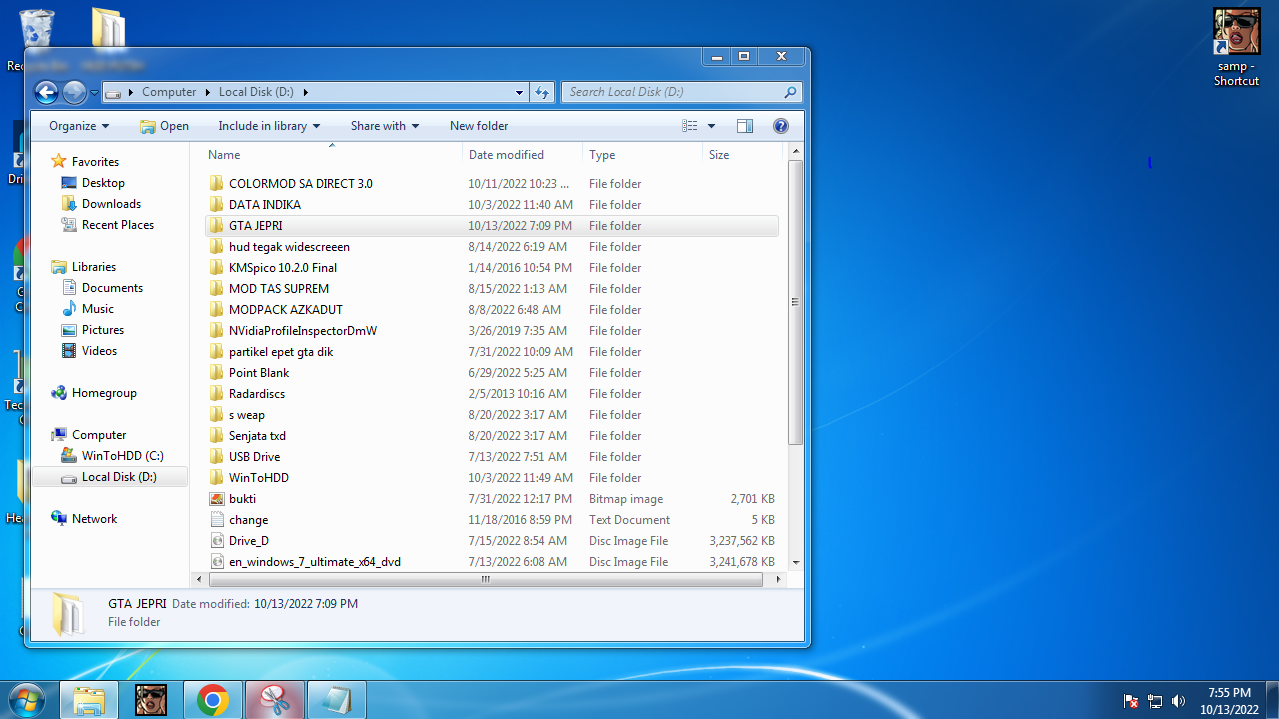Select the hud tegak widescreeen folder icon
This screenshot has height=719, width=1279.
tap(217, 247)
